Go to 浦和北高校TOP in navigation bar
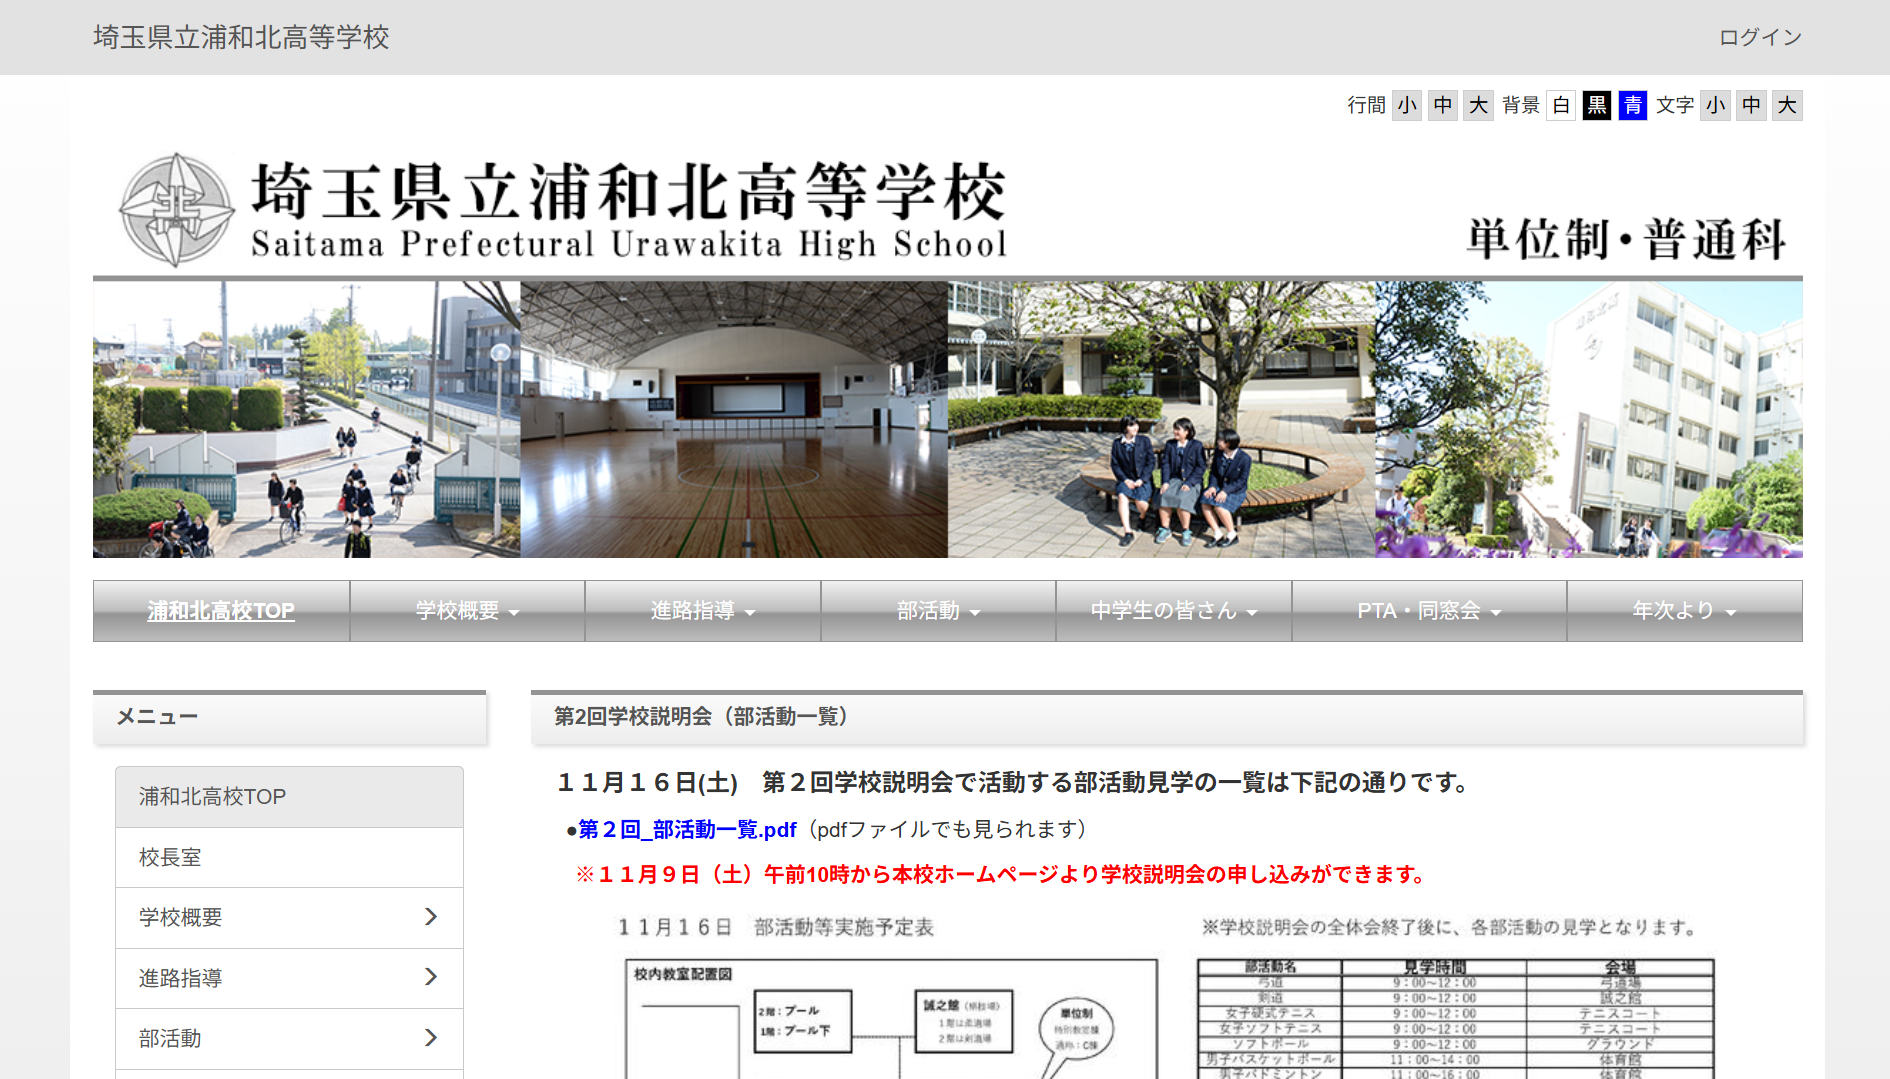This screenshot has height=1079, width=1890. [x=221, y=611]
